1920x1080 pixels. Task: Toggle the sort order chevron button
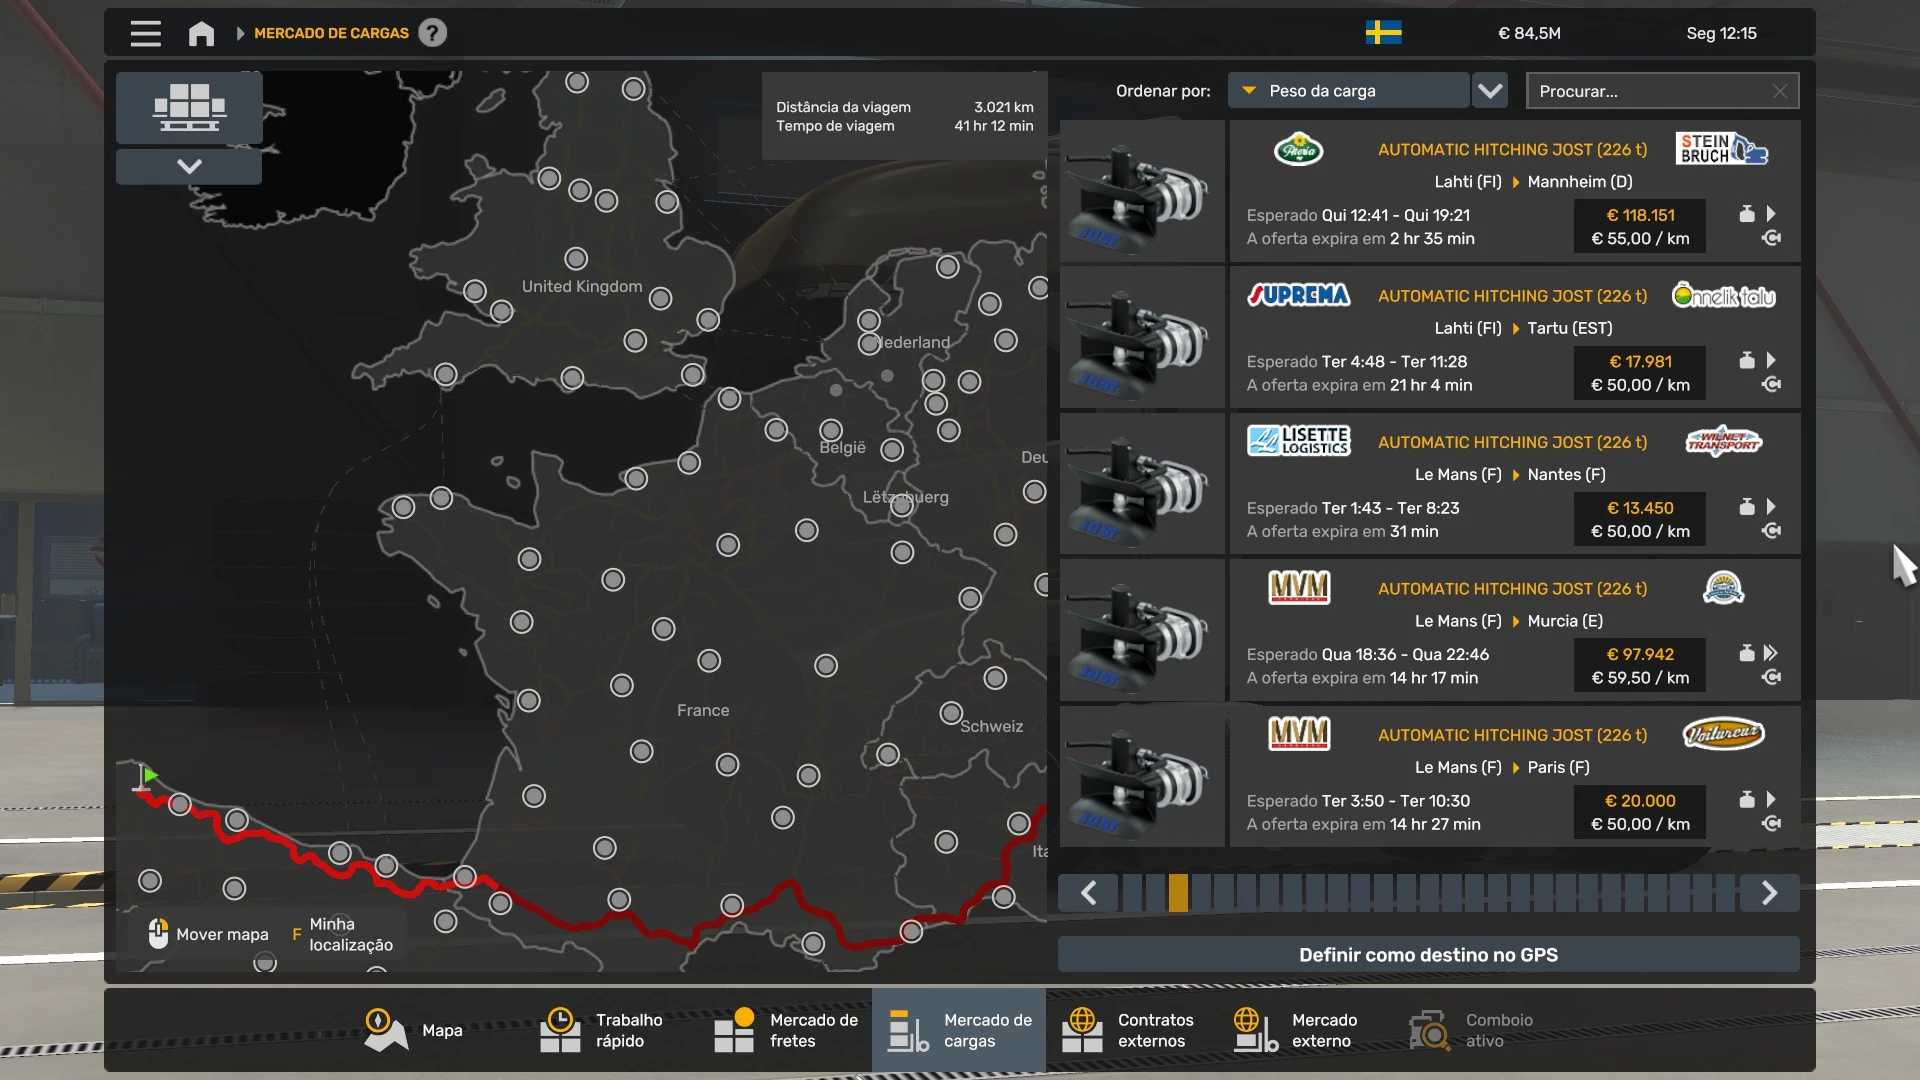[1490, 91]
